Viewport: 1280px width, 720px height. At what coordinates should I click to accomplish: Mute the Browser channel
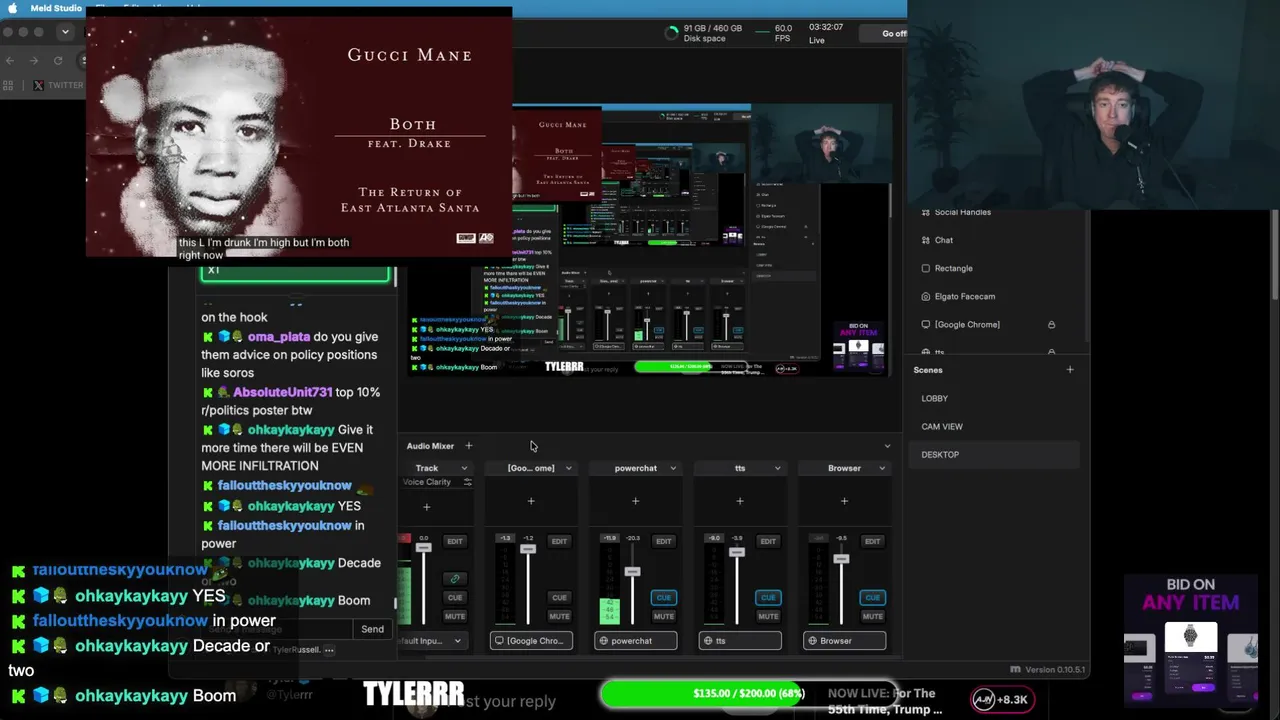873,616
